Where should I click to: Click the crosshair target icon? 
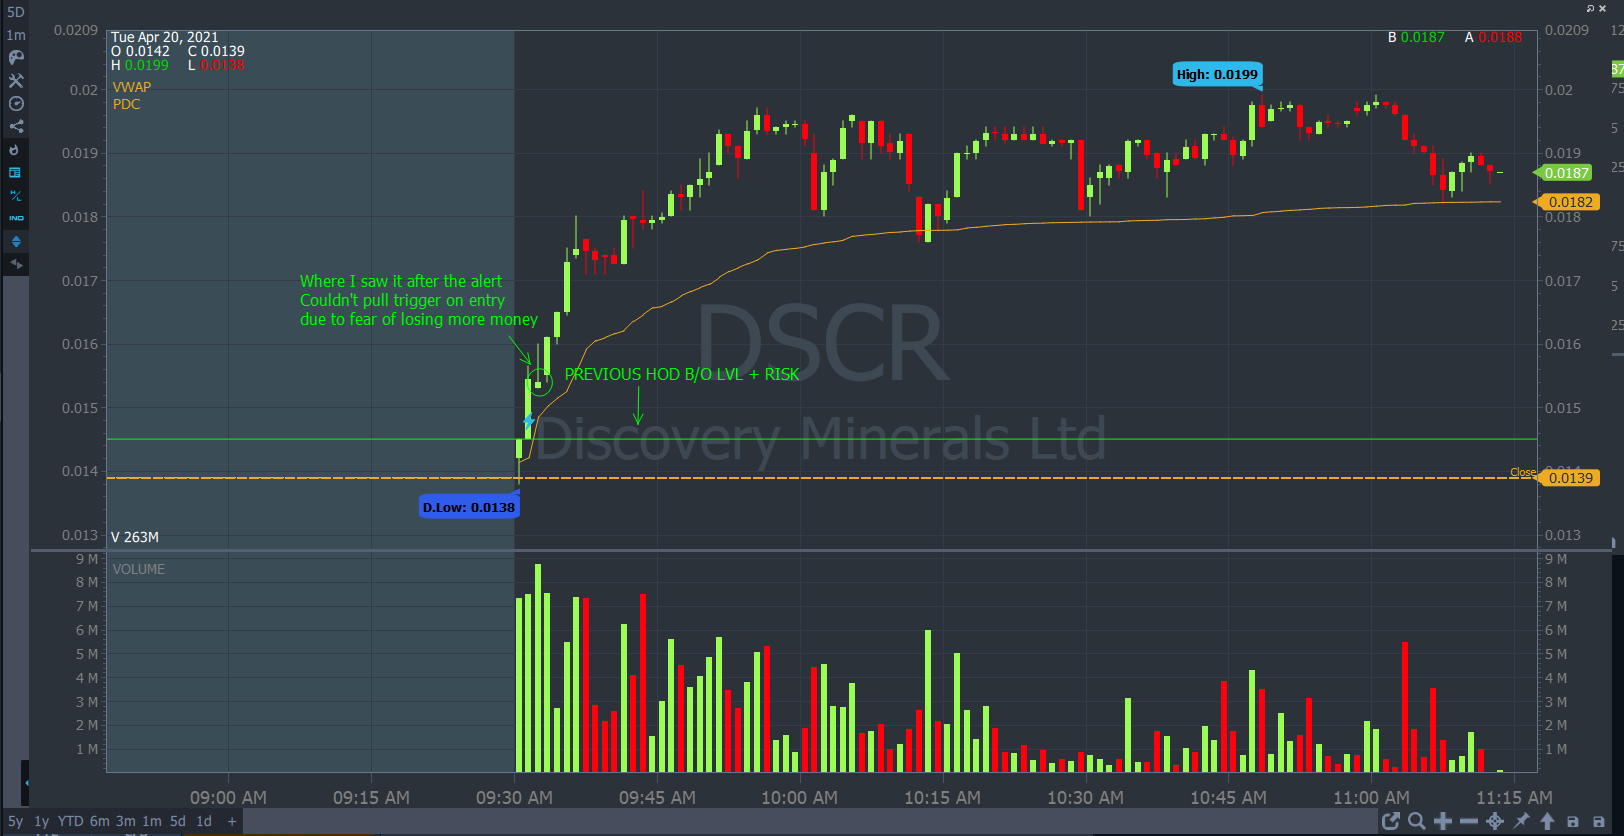click(x=1495, y=822)
